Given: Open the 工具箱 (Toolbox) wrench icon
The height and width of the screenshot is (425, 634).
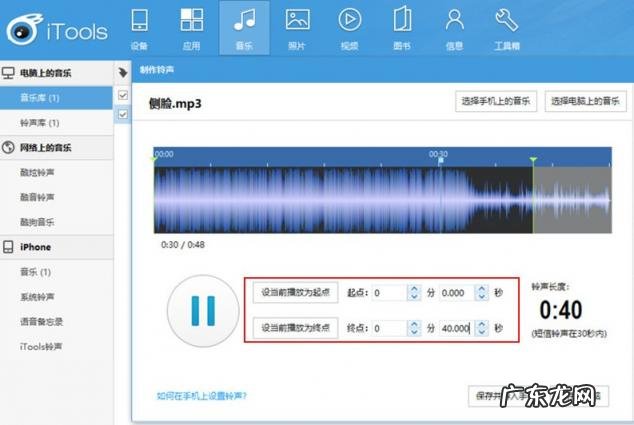Looking at the screenshot, I should point(507,22).
